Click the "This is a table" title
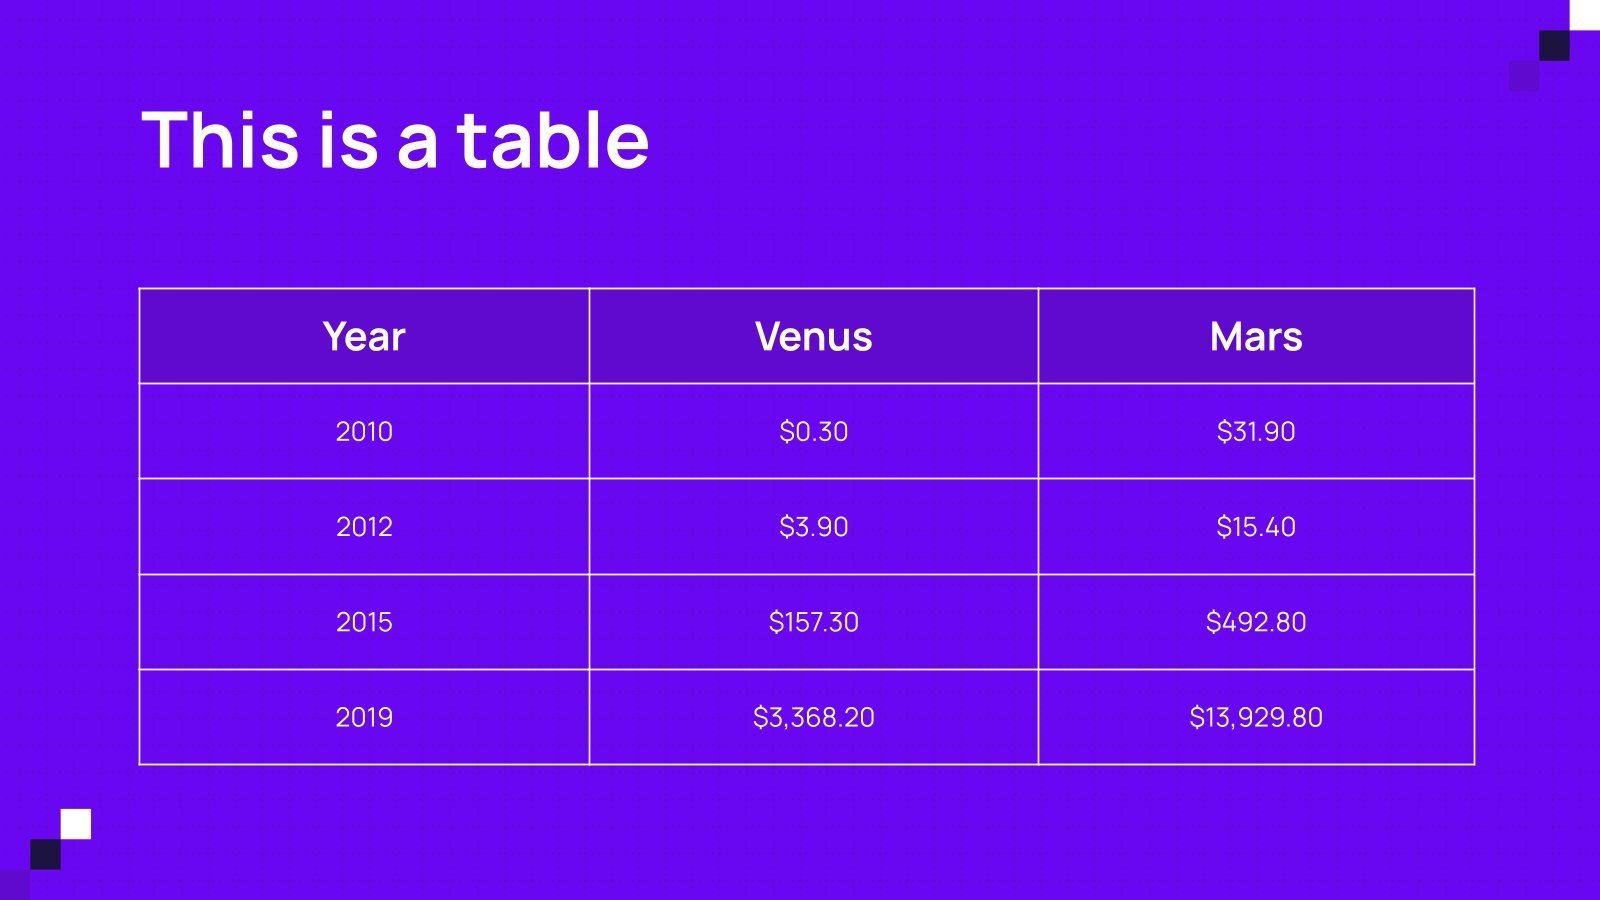 tap(395, 139)
